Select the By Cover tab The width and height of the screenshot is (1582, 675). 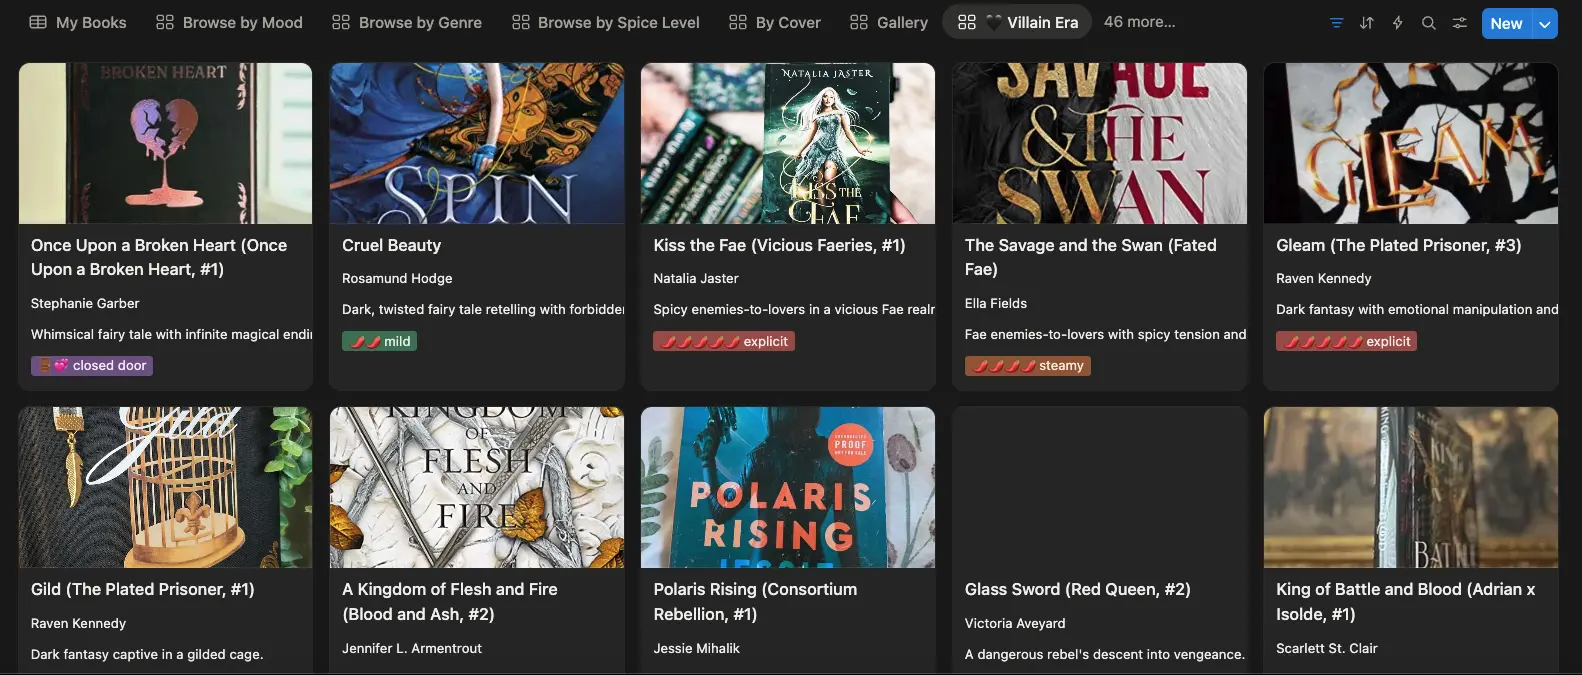[775, 22]
